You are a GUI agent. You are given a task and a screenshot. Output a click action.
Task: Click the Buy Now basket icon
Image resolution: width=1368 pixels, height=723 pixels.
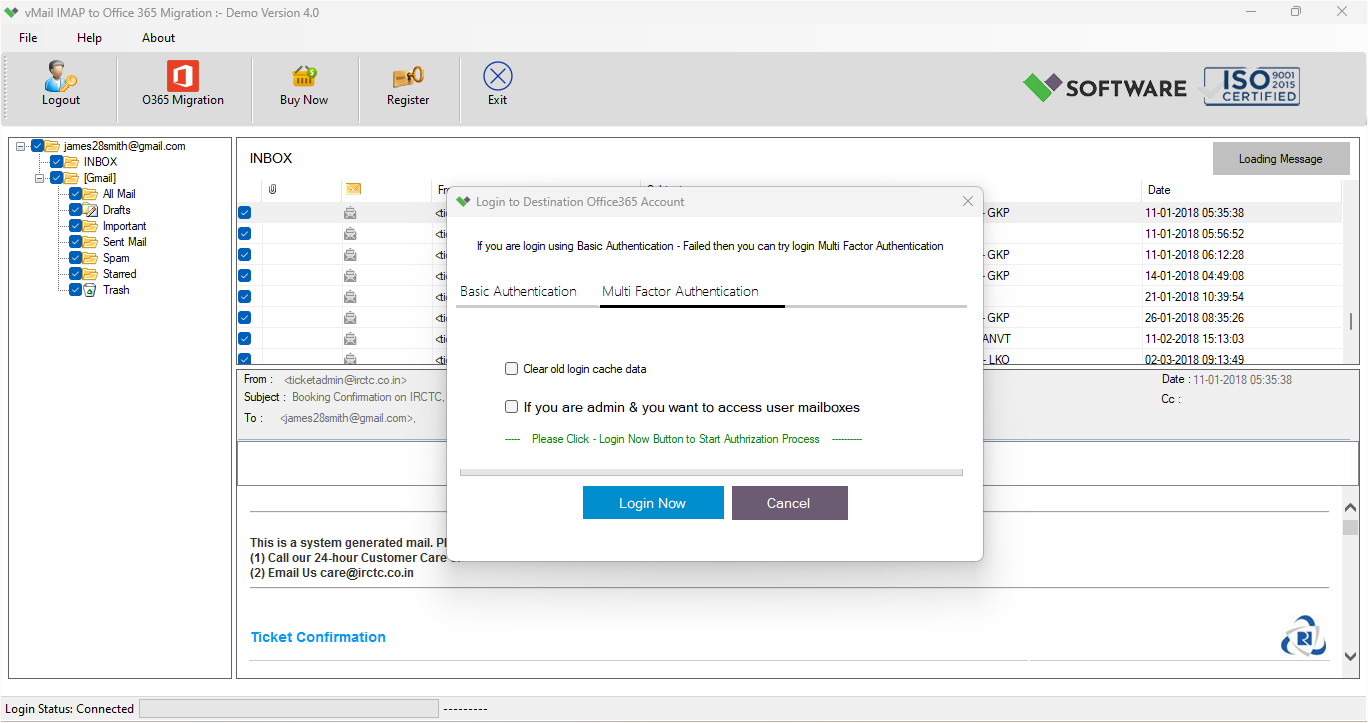(304, 77)
